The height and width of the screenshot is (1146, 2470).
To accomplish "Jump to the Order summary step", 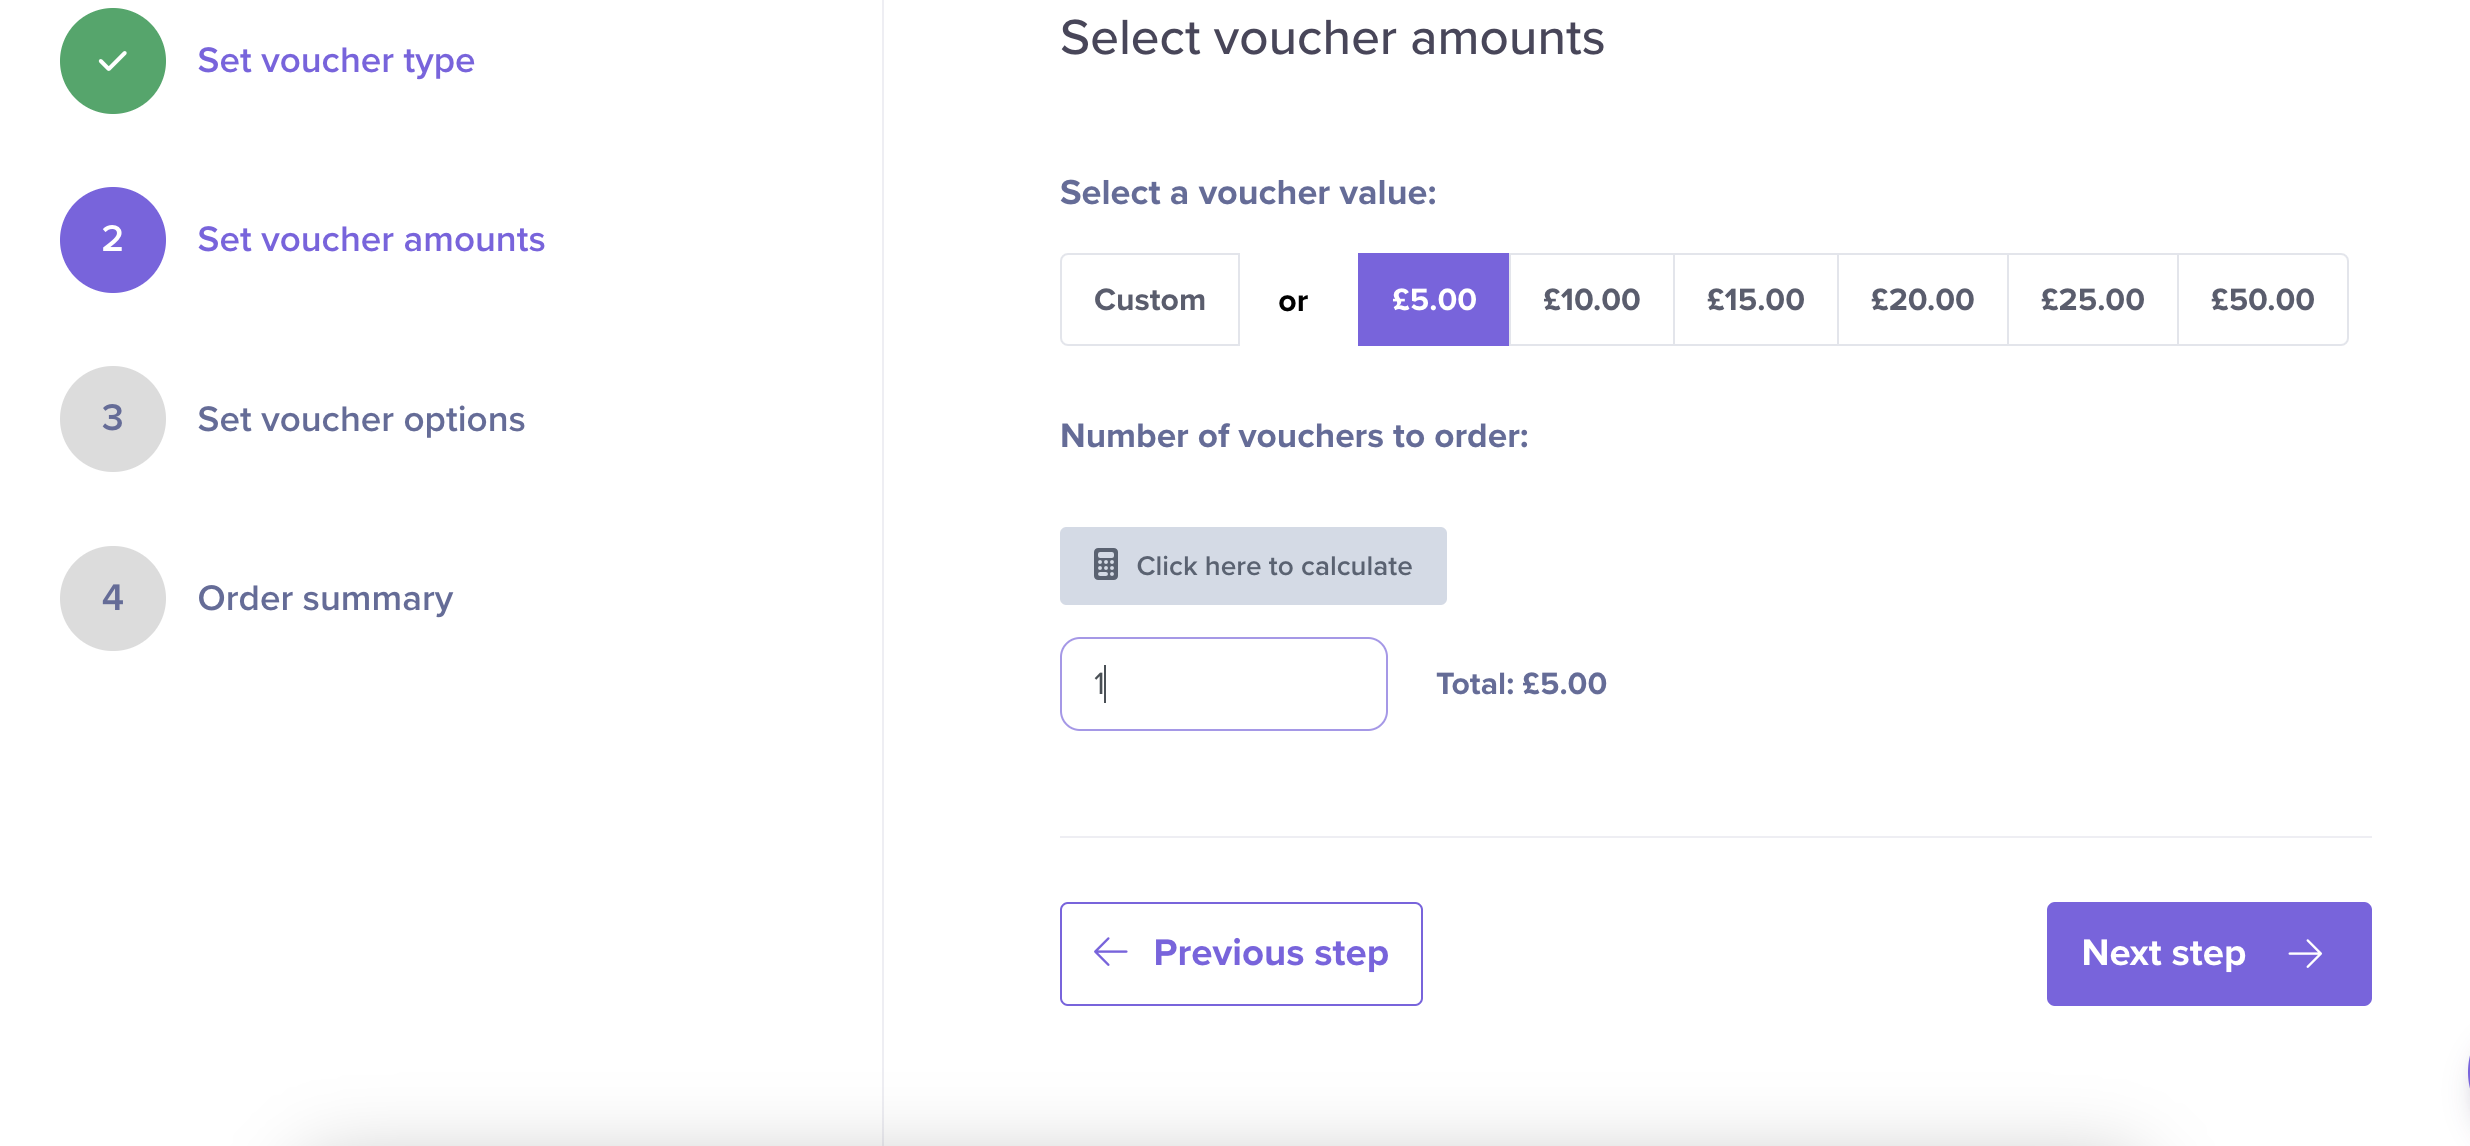I will point(325,598).
